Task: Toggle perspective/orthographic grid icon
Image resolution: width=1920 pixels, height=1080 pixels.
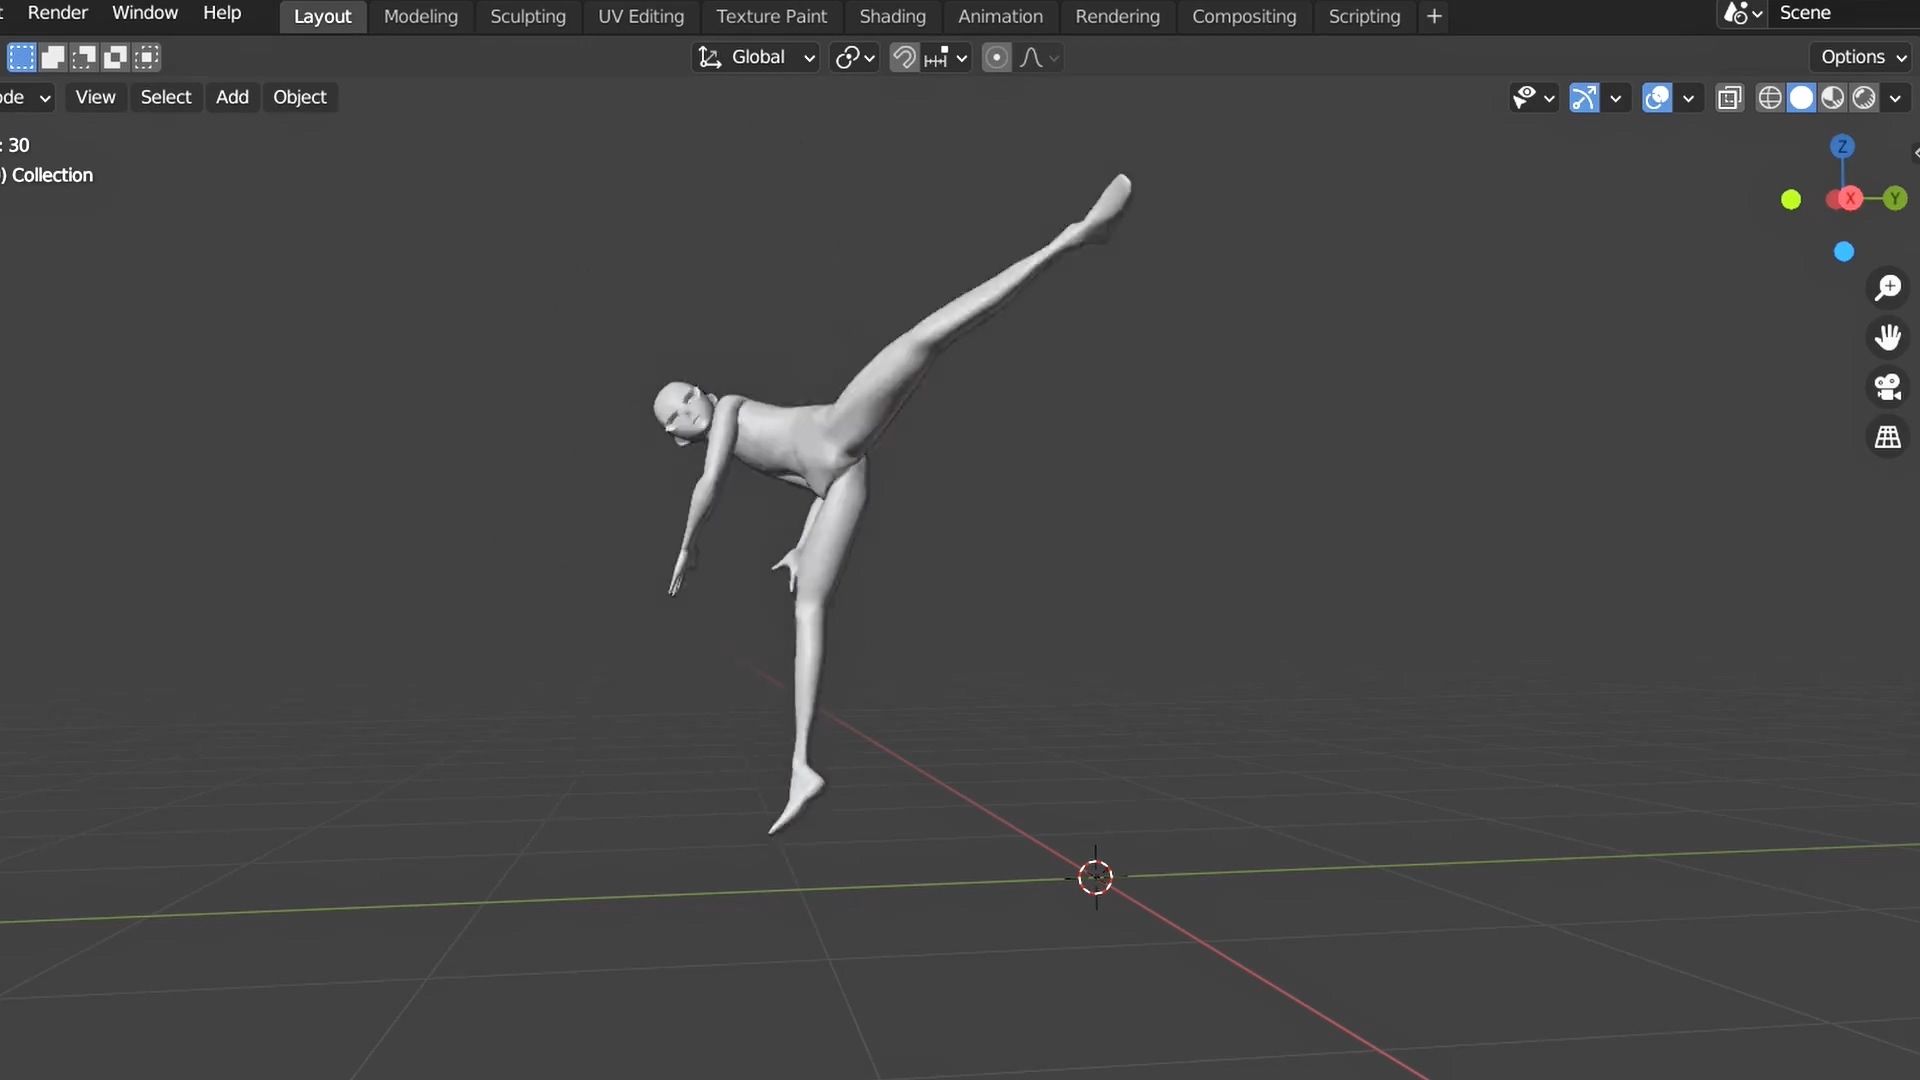Action: [1888, 437]
